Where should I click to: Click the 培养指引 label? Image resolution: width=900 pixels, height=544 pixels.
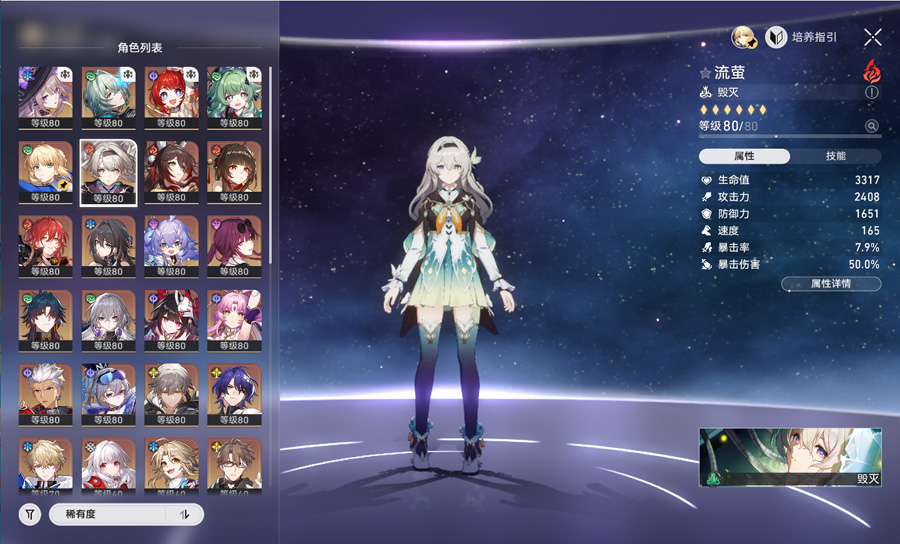click(814, 37)
